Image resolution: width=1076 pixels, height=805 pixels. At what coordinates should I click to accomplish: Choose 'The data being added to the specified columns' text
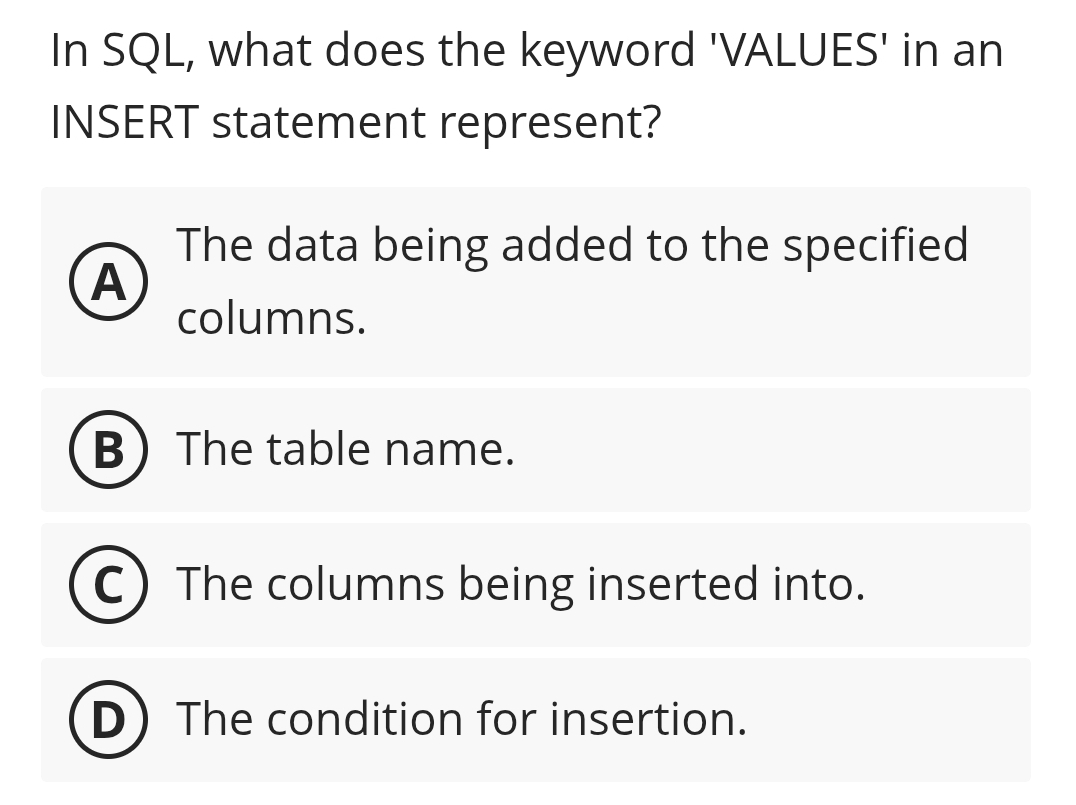571,246
